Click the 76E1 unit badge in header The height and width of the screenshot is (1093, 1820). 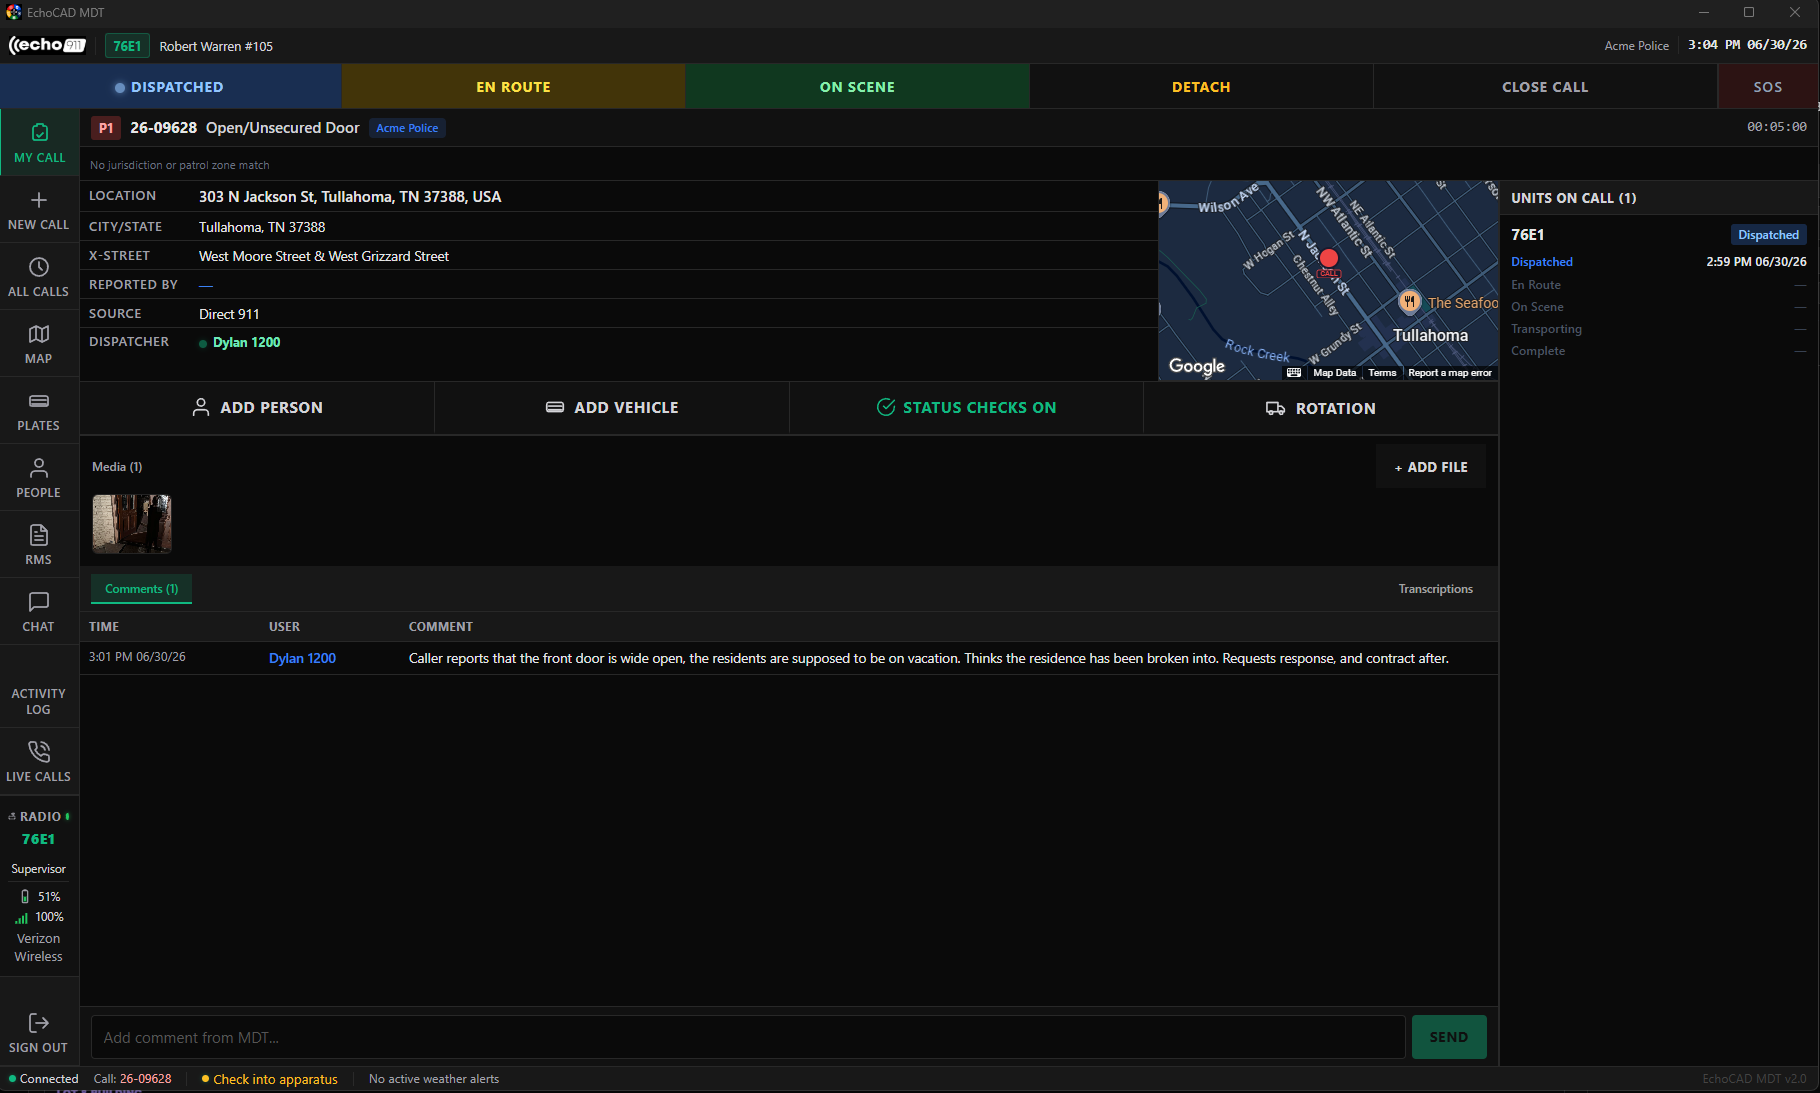point(127,46)
